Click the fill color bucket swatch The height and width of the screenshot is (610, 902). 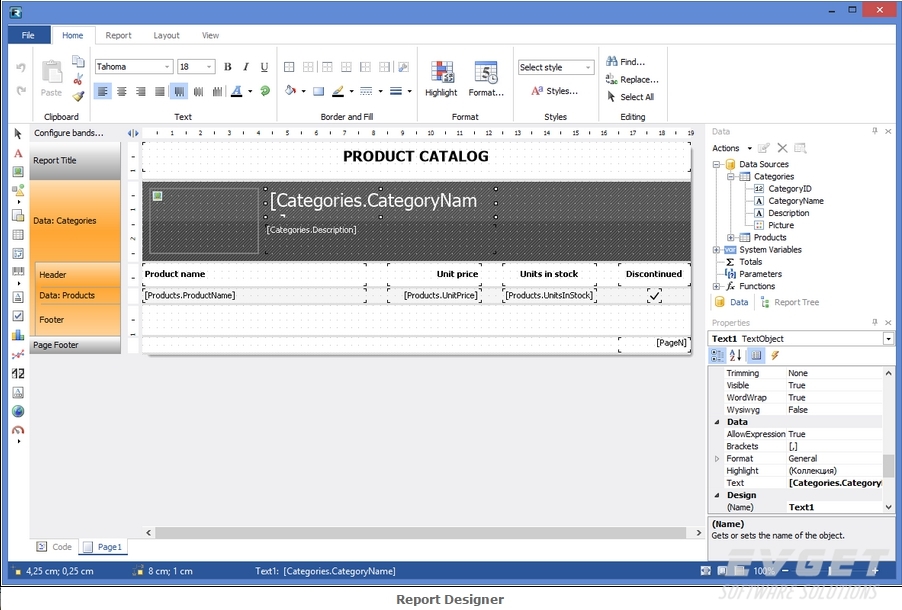tap(291, 91)
